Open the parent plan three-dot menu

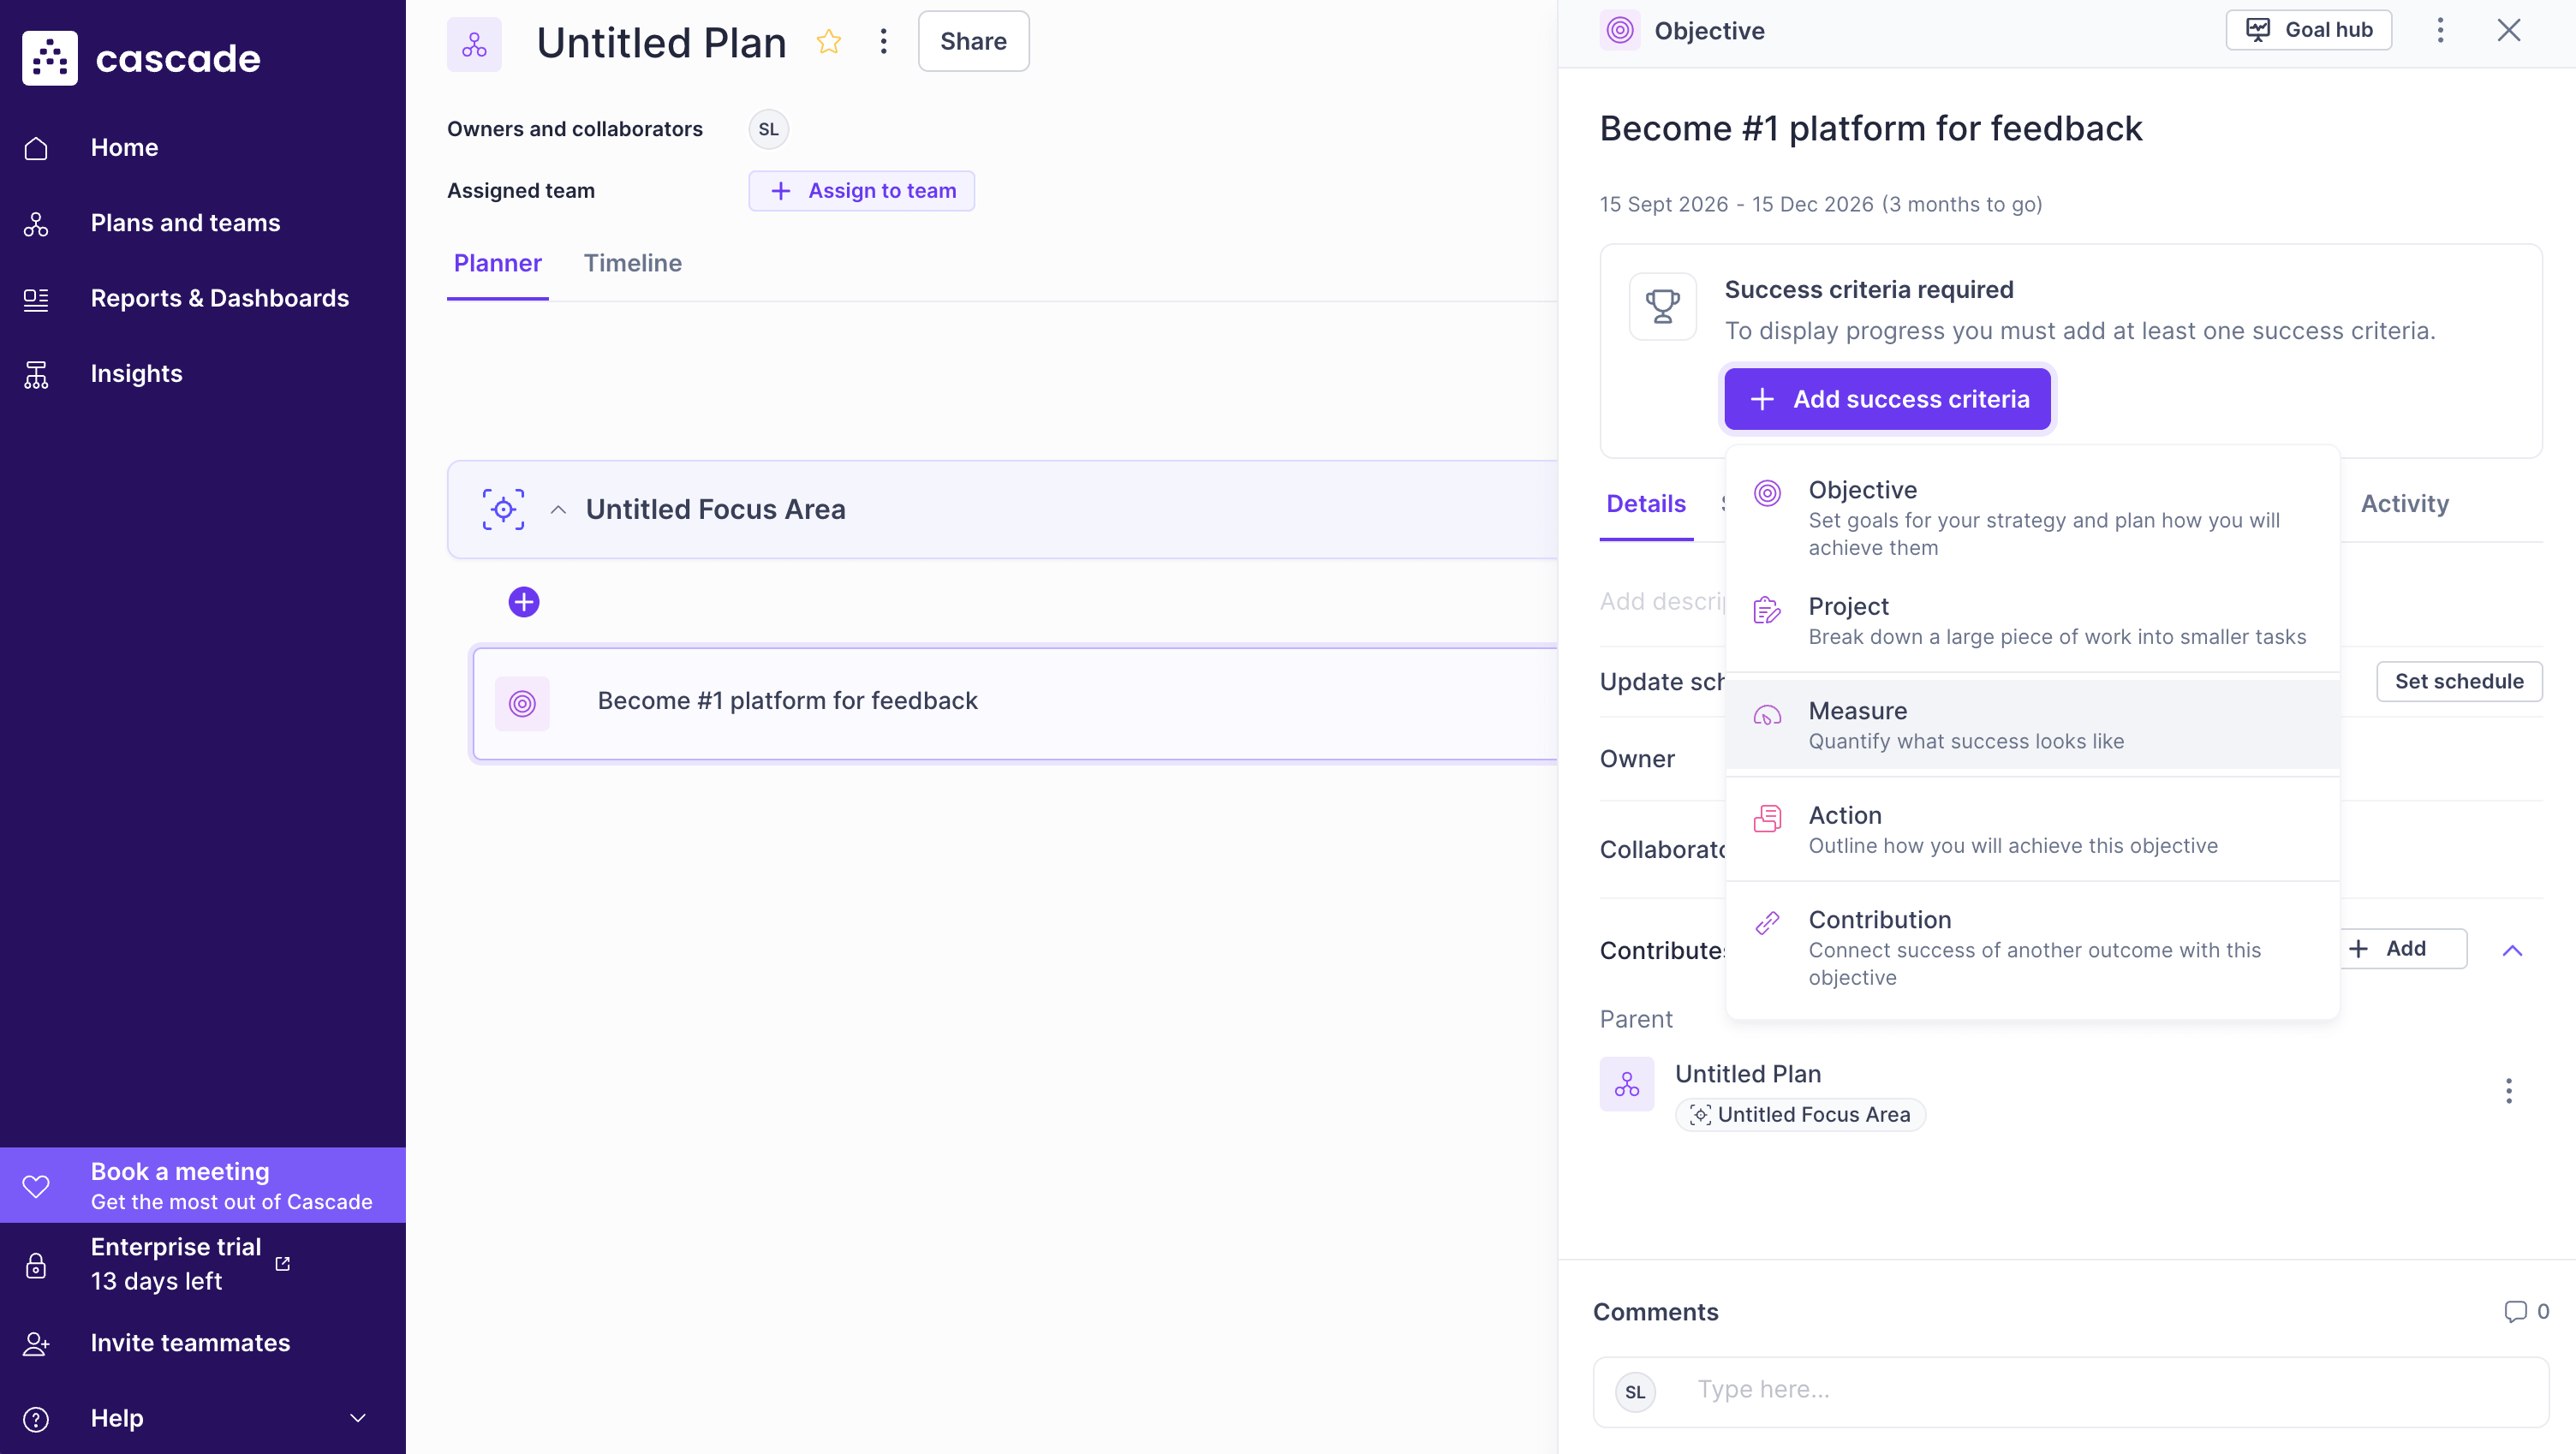(2508, 1090)
